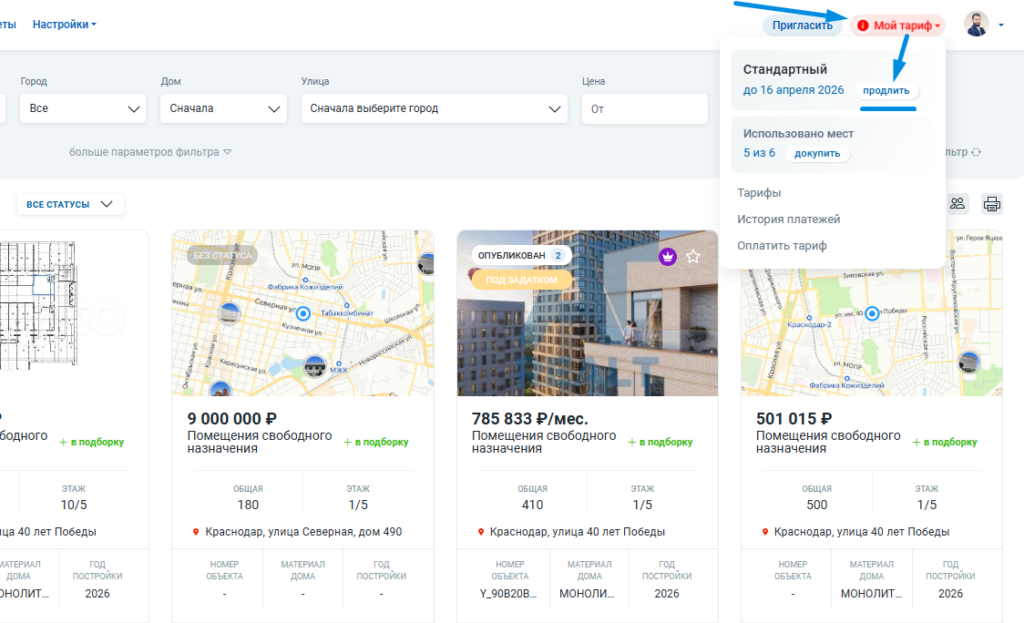Click the price 9 000 000 ₽
1024x623 pixels.
coord(232,419)
